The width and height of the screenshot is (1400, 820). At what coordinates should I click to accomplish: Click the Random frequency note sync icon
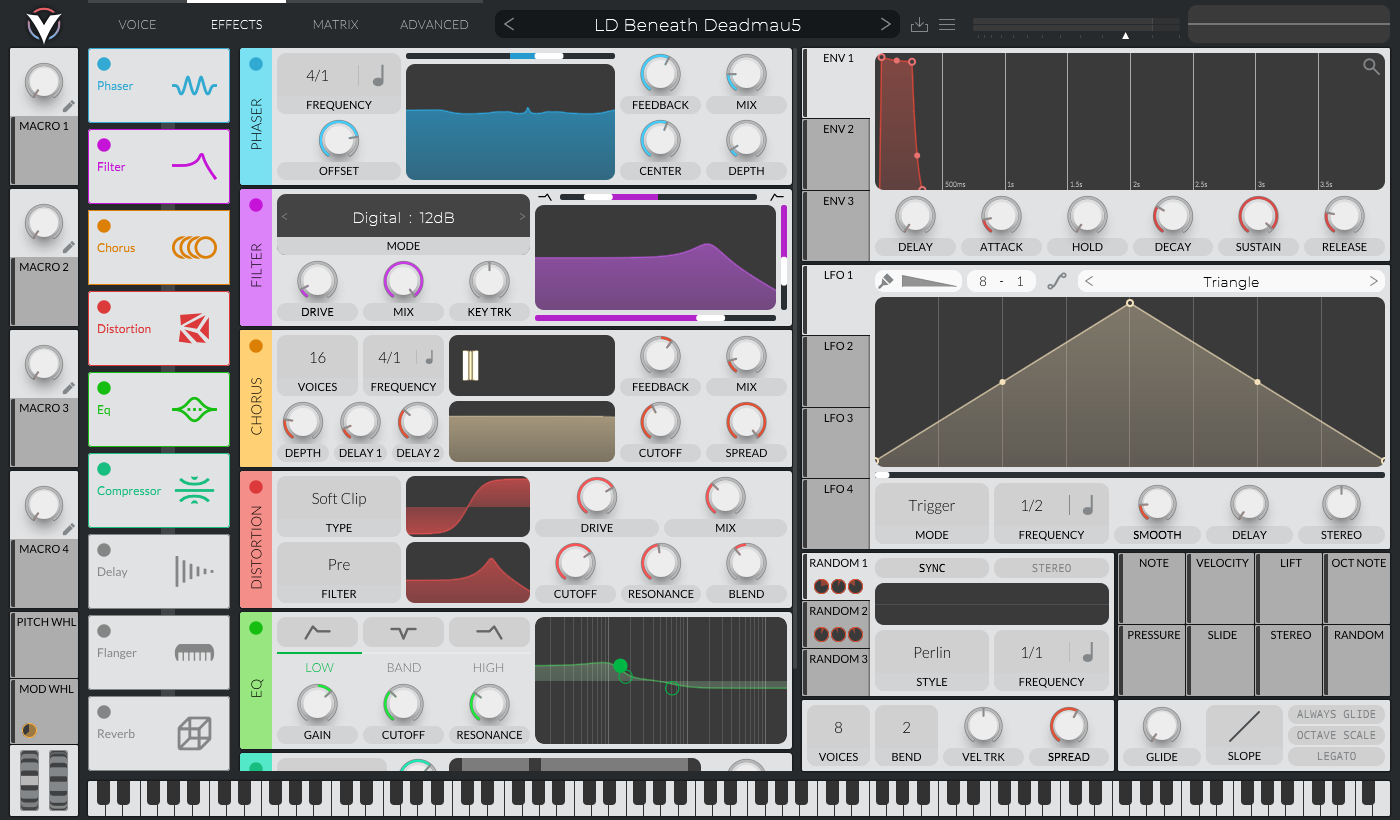(1088, 653)
